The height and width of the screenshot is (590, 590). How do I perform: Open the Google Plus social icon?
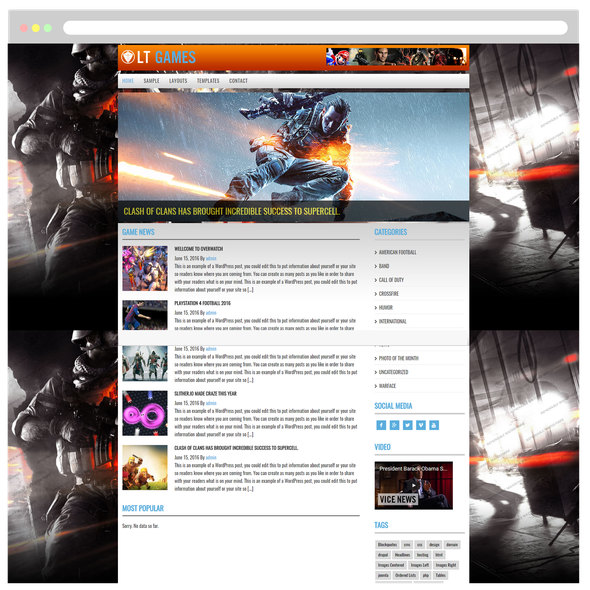(394, 425)
